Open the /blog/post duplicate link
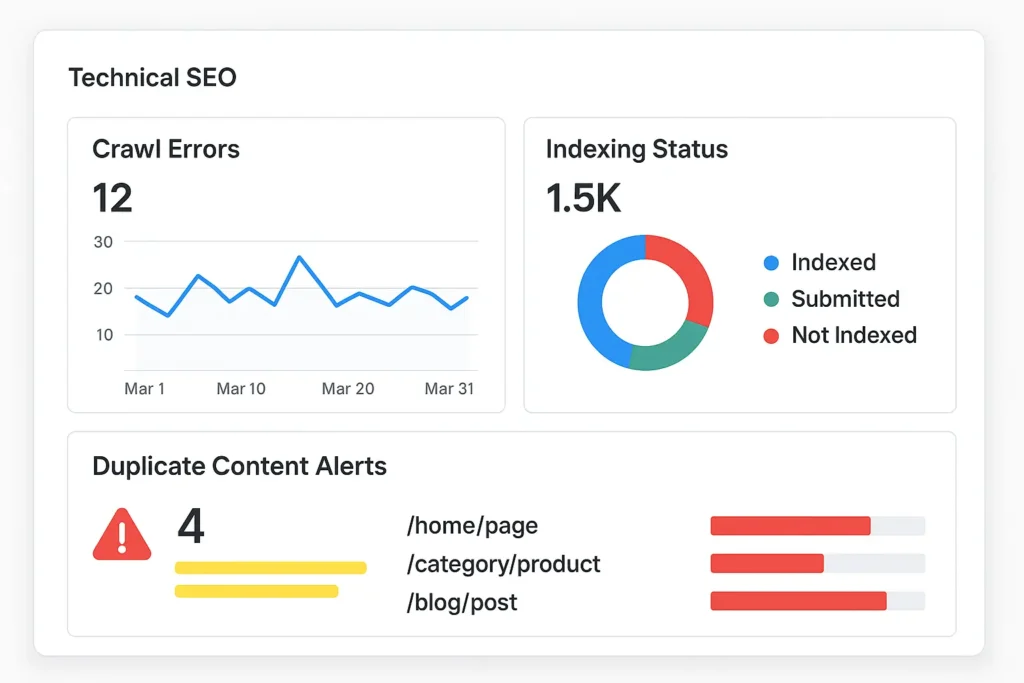The height and width of the screenshot is (683, 1024). tap(462, 602)
